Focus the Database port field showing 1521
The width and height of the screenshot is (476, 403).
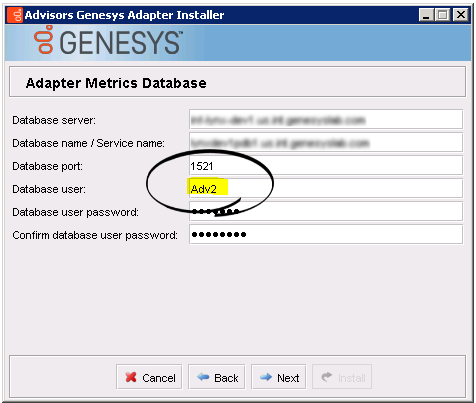pos(326,166)
